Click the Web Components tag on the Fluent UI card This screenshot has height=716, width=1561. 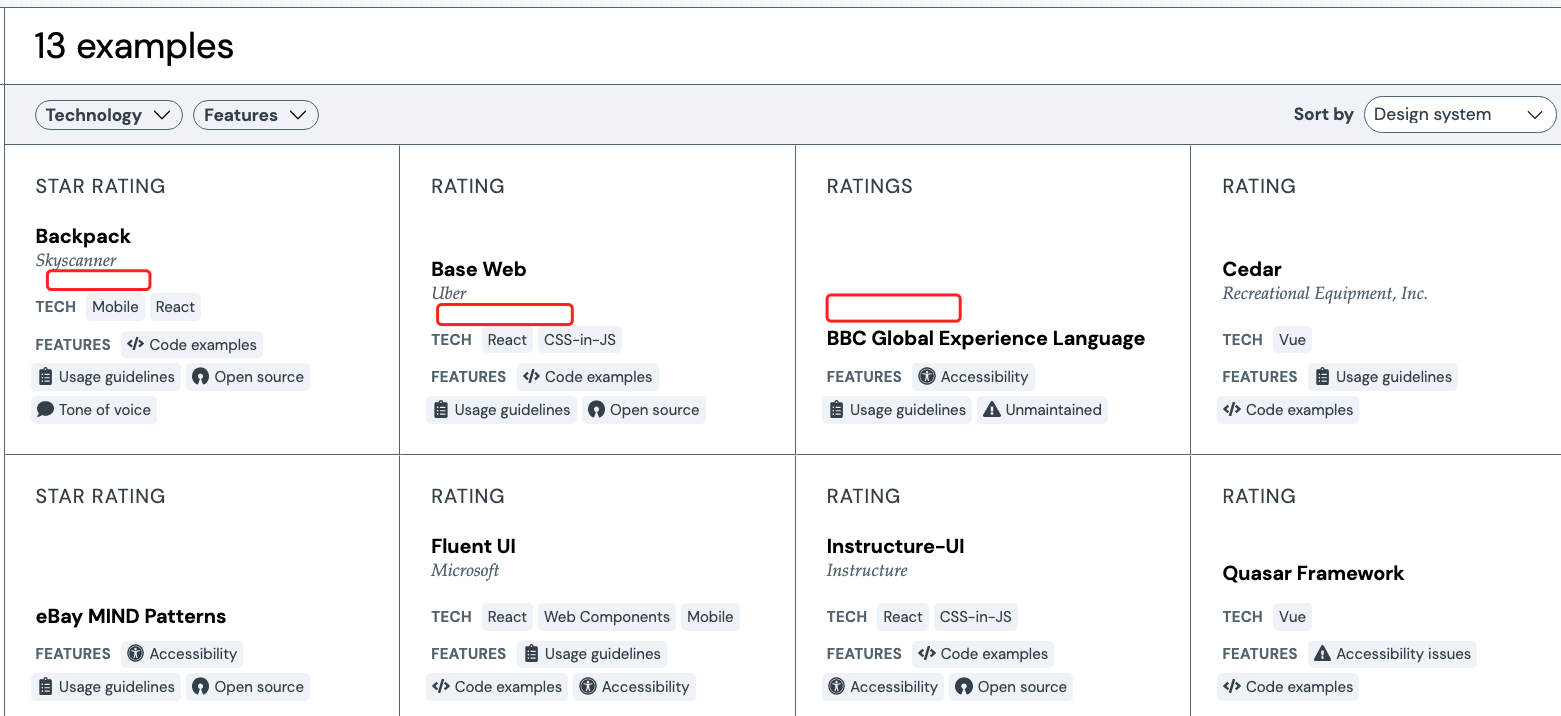[607, 617]
